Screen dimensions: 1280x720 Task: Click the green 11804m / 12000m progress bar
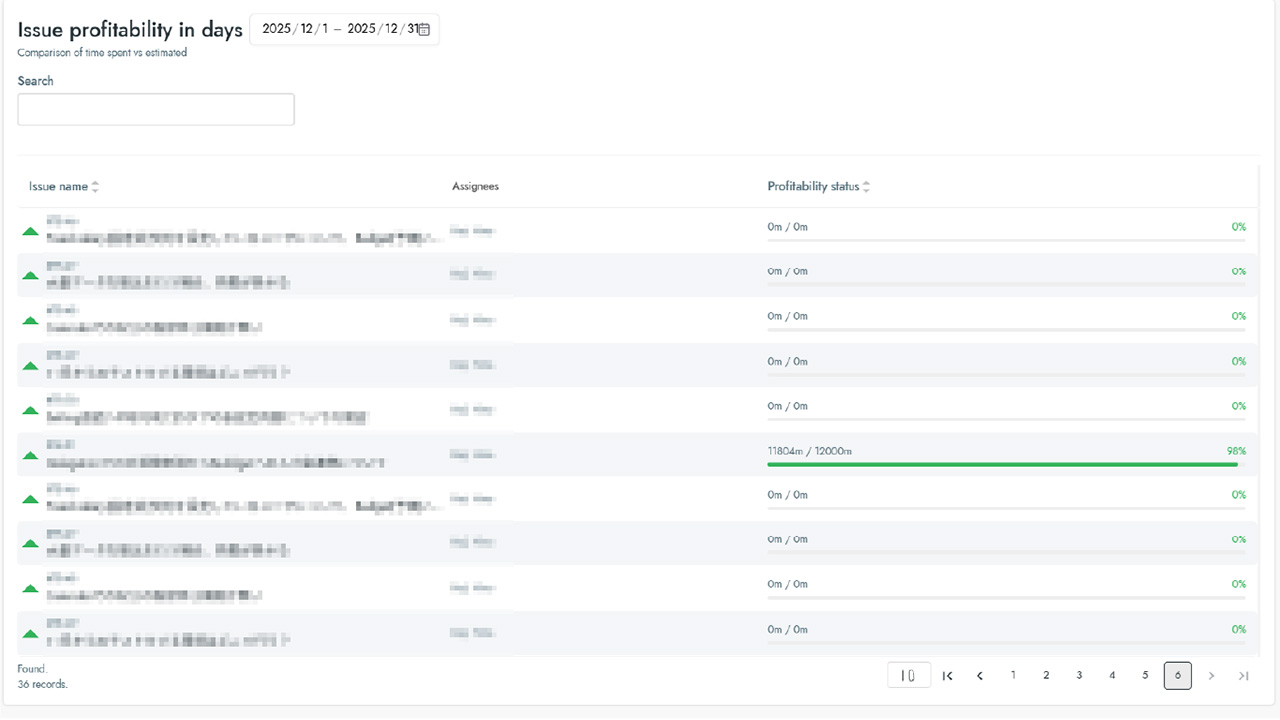(1002, 464)
